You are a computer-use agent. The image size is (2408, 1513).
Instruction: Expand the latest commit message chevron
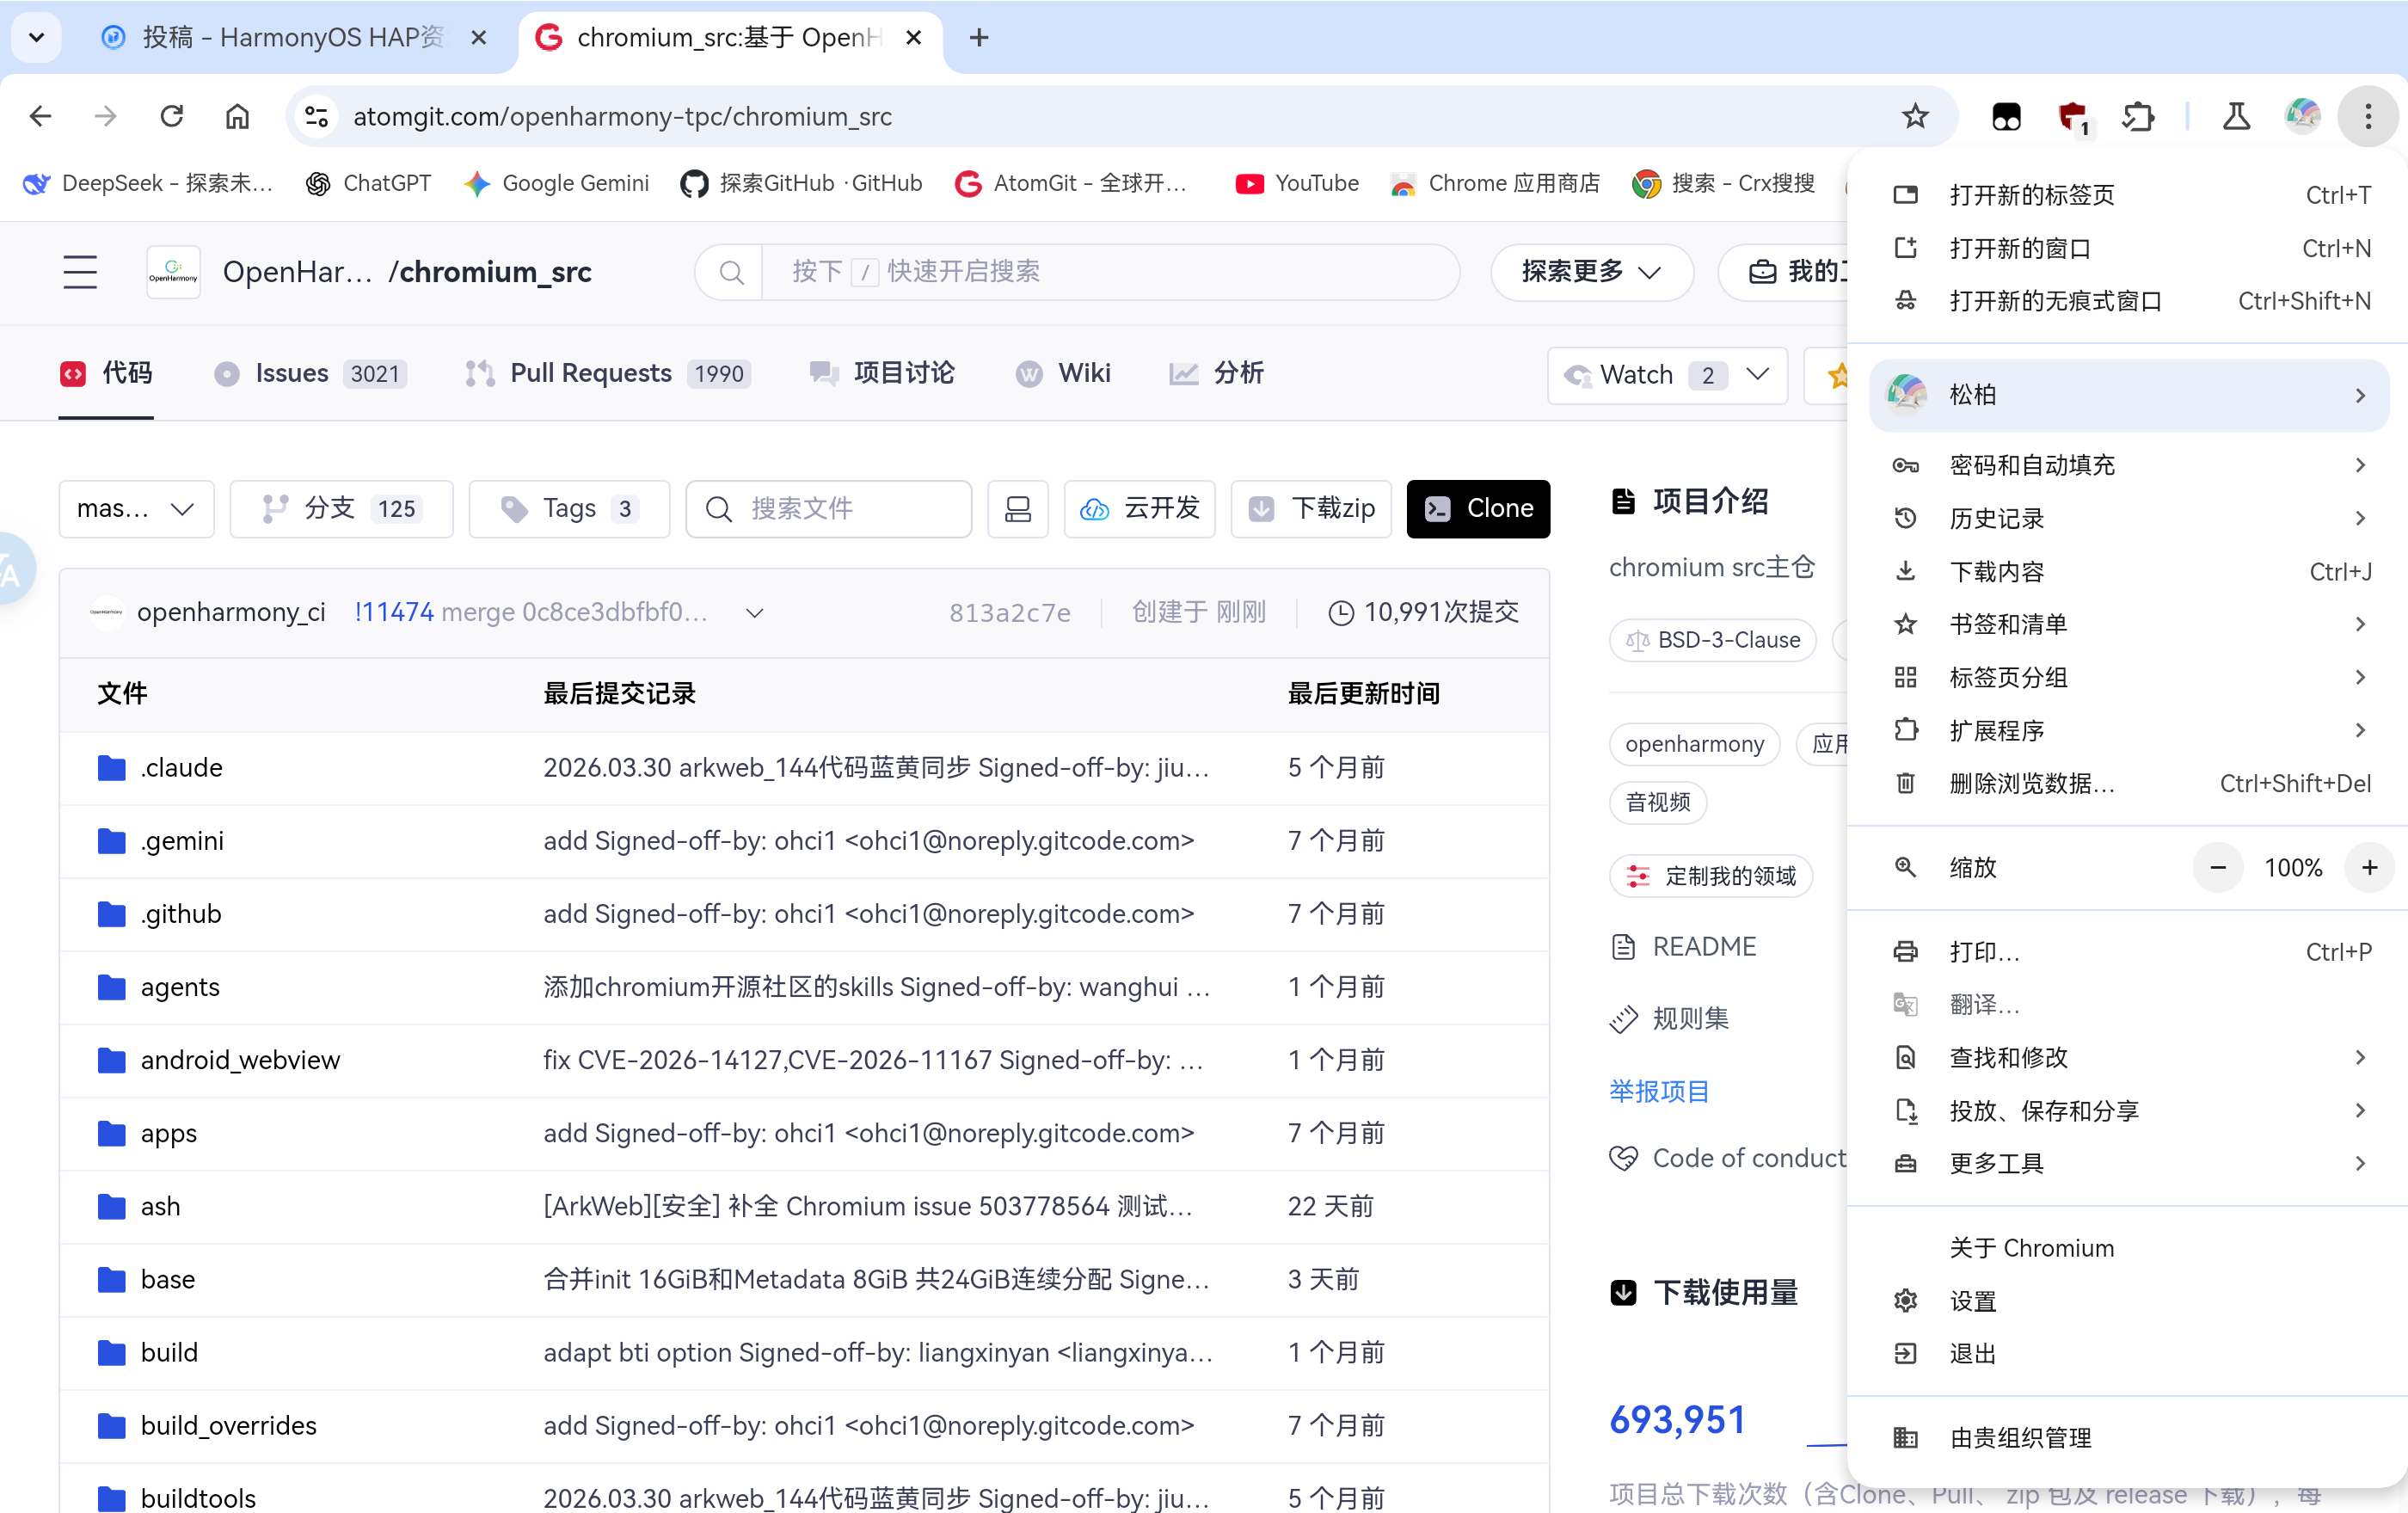pos(755,612)
